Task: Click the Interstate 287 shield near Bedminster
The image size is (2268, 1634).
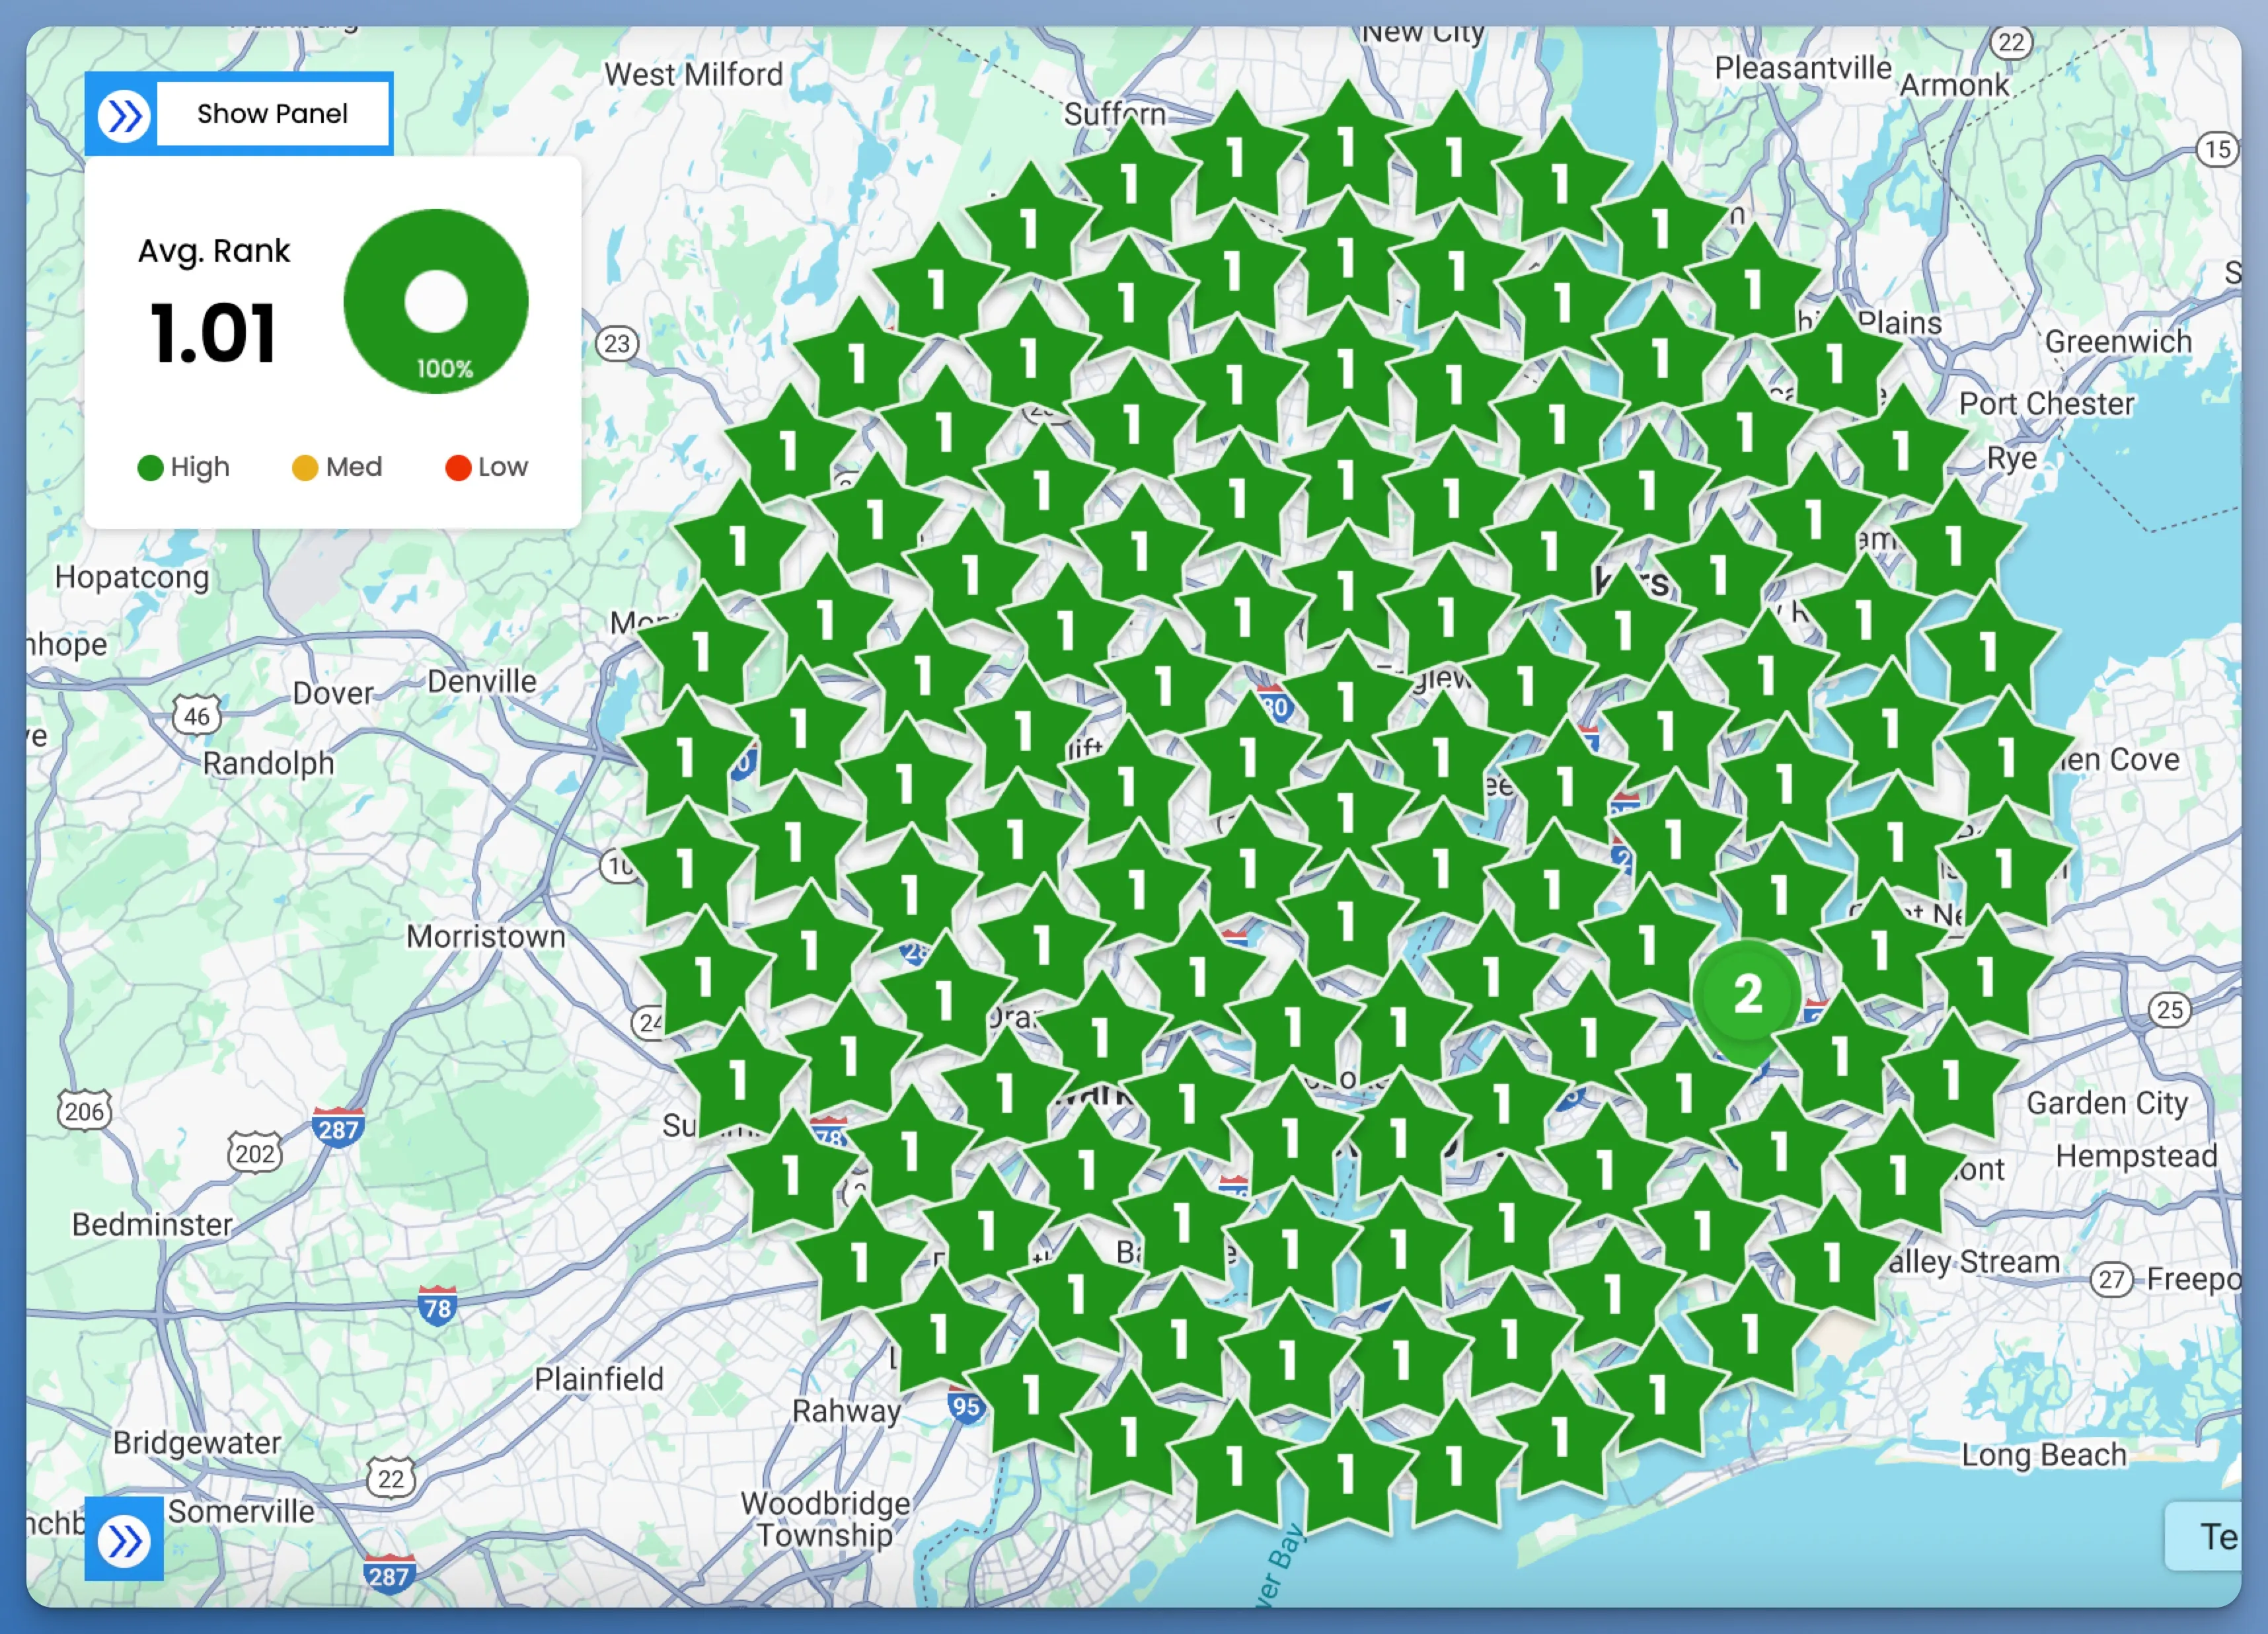Action: [338, 1128]
